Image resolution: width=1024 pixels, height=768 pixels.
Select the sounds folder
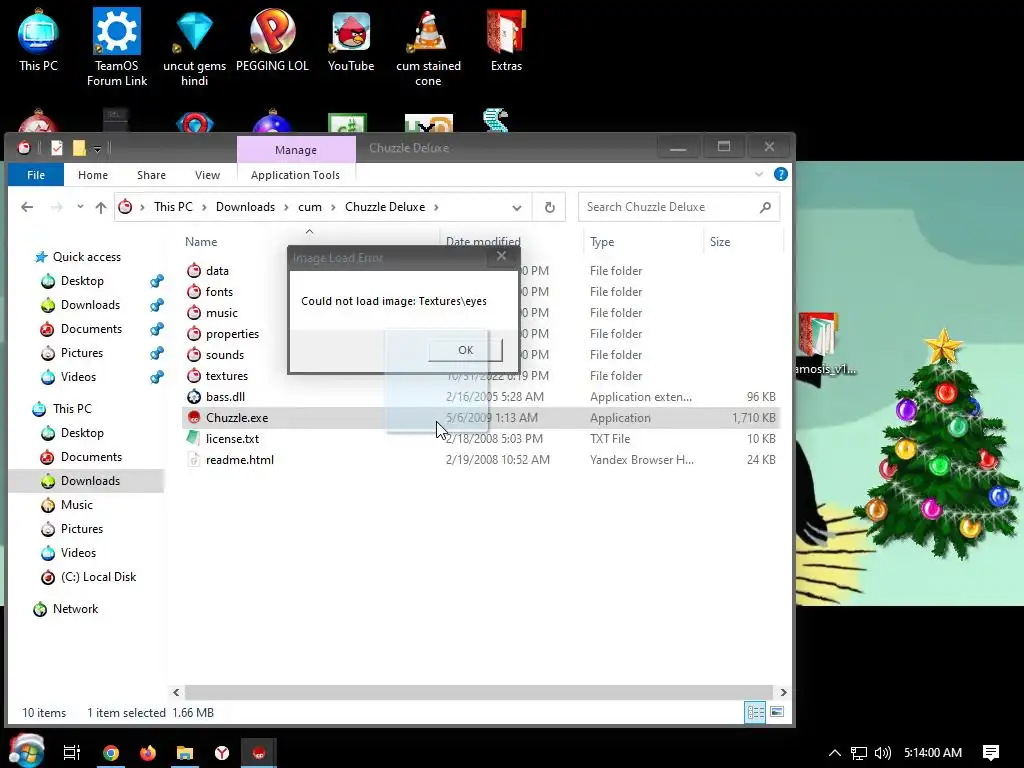click(x=225, y=355)
